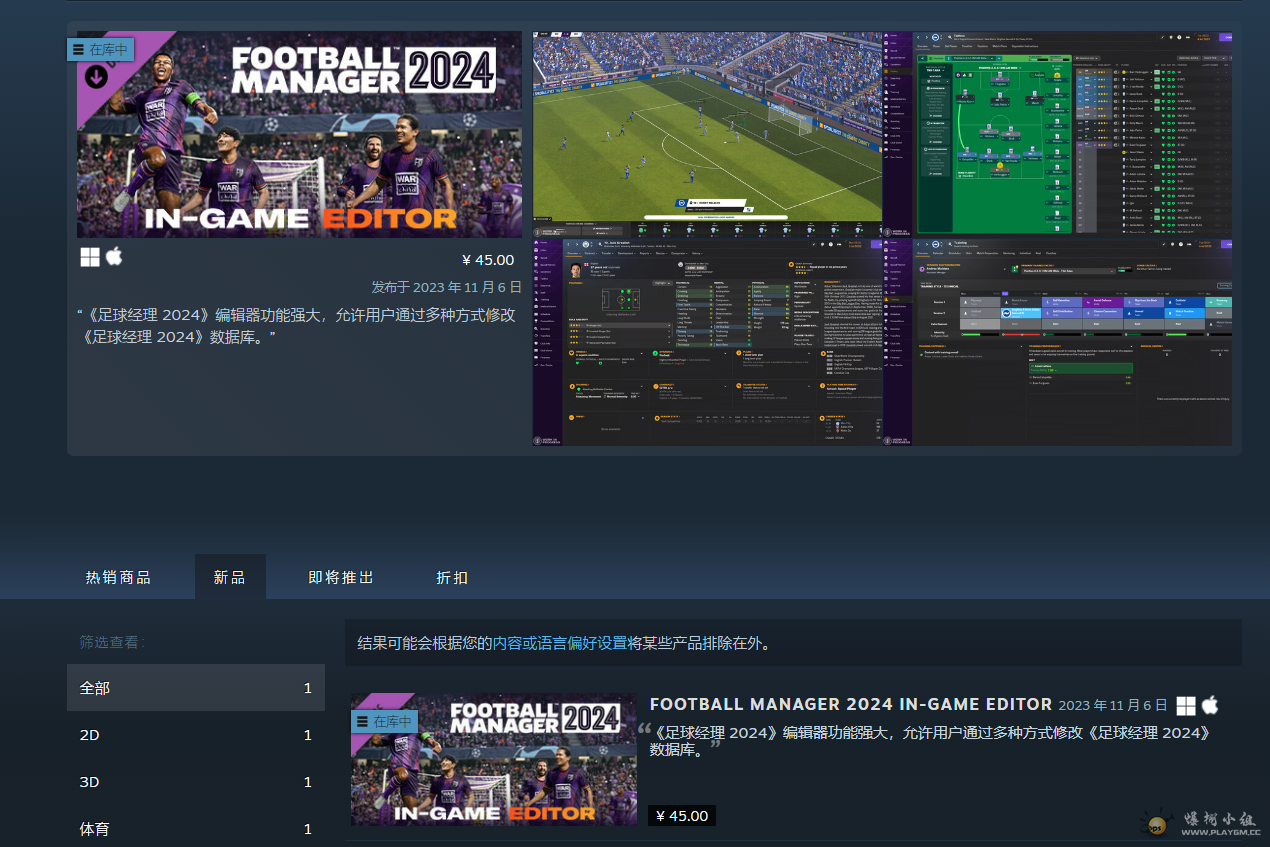1270x847 pixels.
Task: Switch to the 即将推出 tab
Action: tap(341, 577)
